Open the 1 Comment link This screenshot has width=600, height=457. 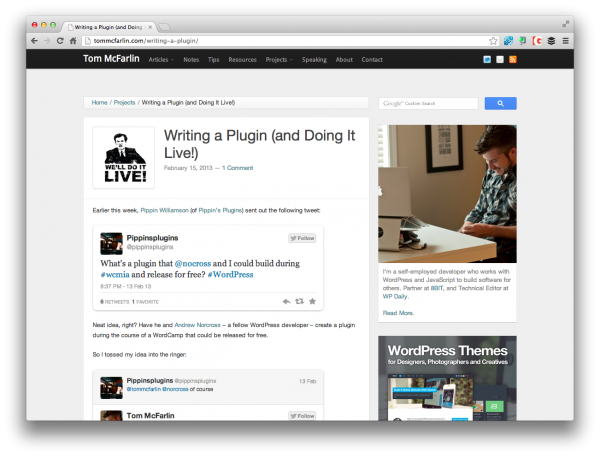(x=237, y=168)
